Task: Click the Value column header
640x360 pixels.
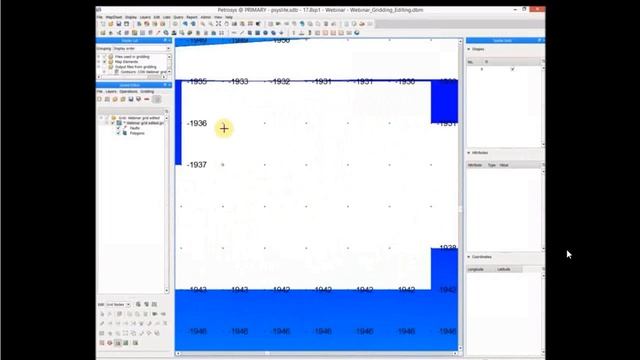Action: 504,165
